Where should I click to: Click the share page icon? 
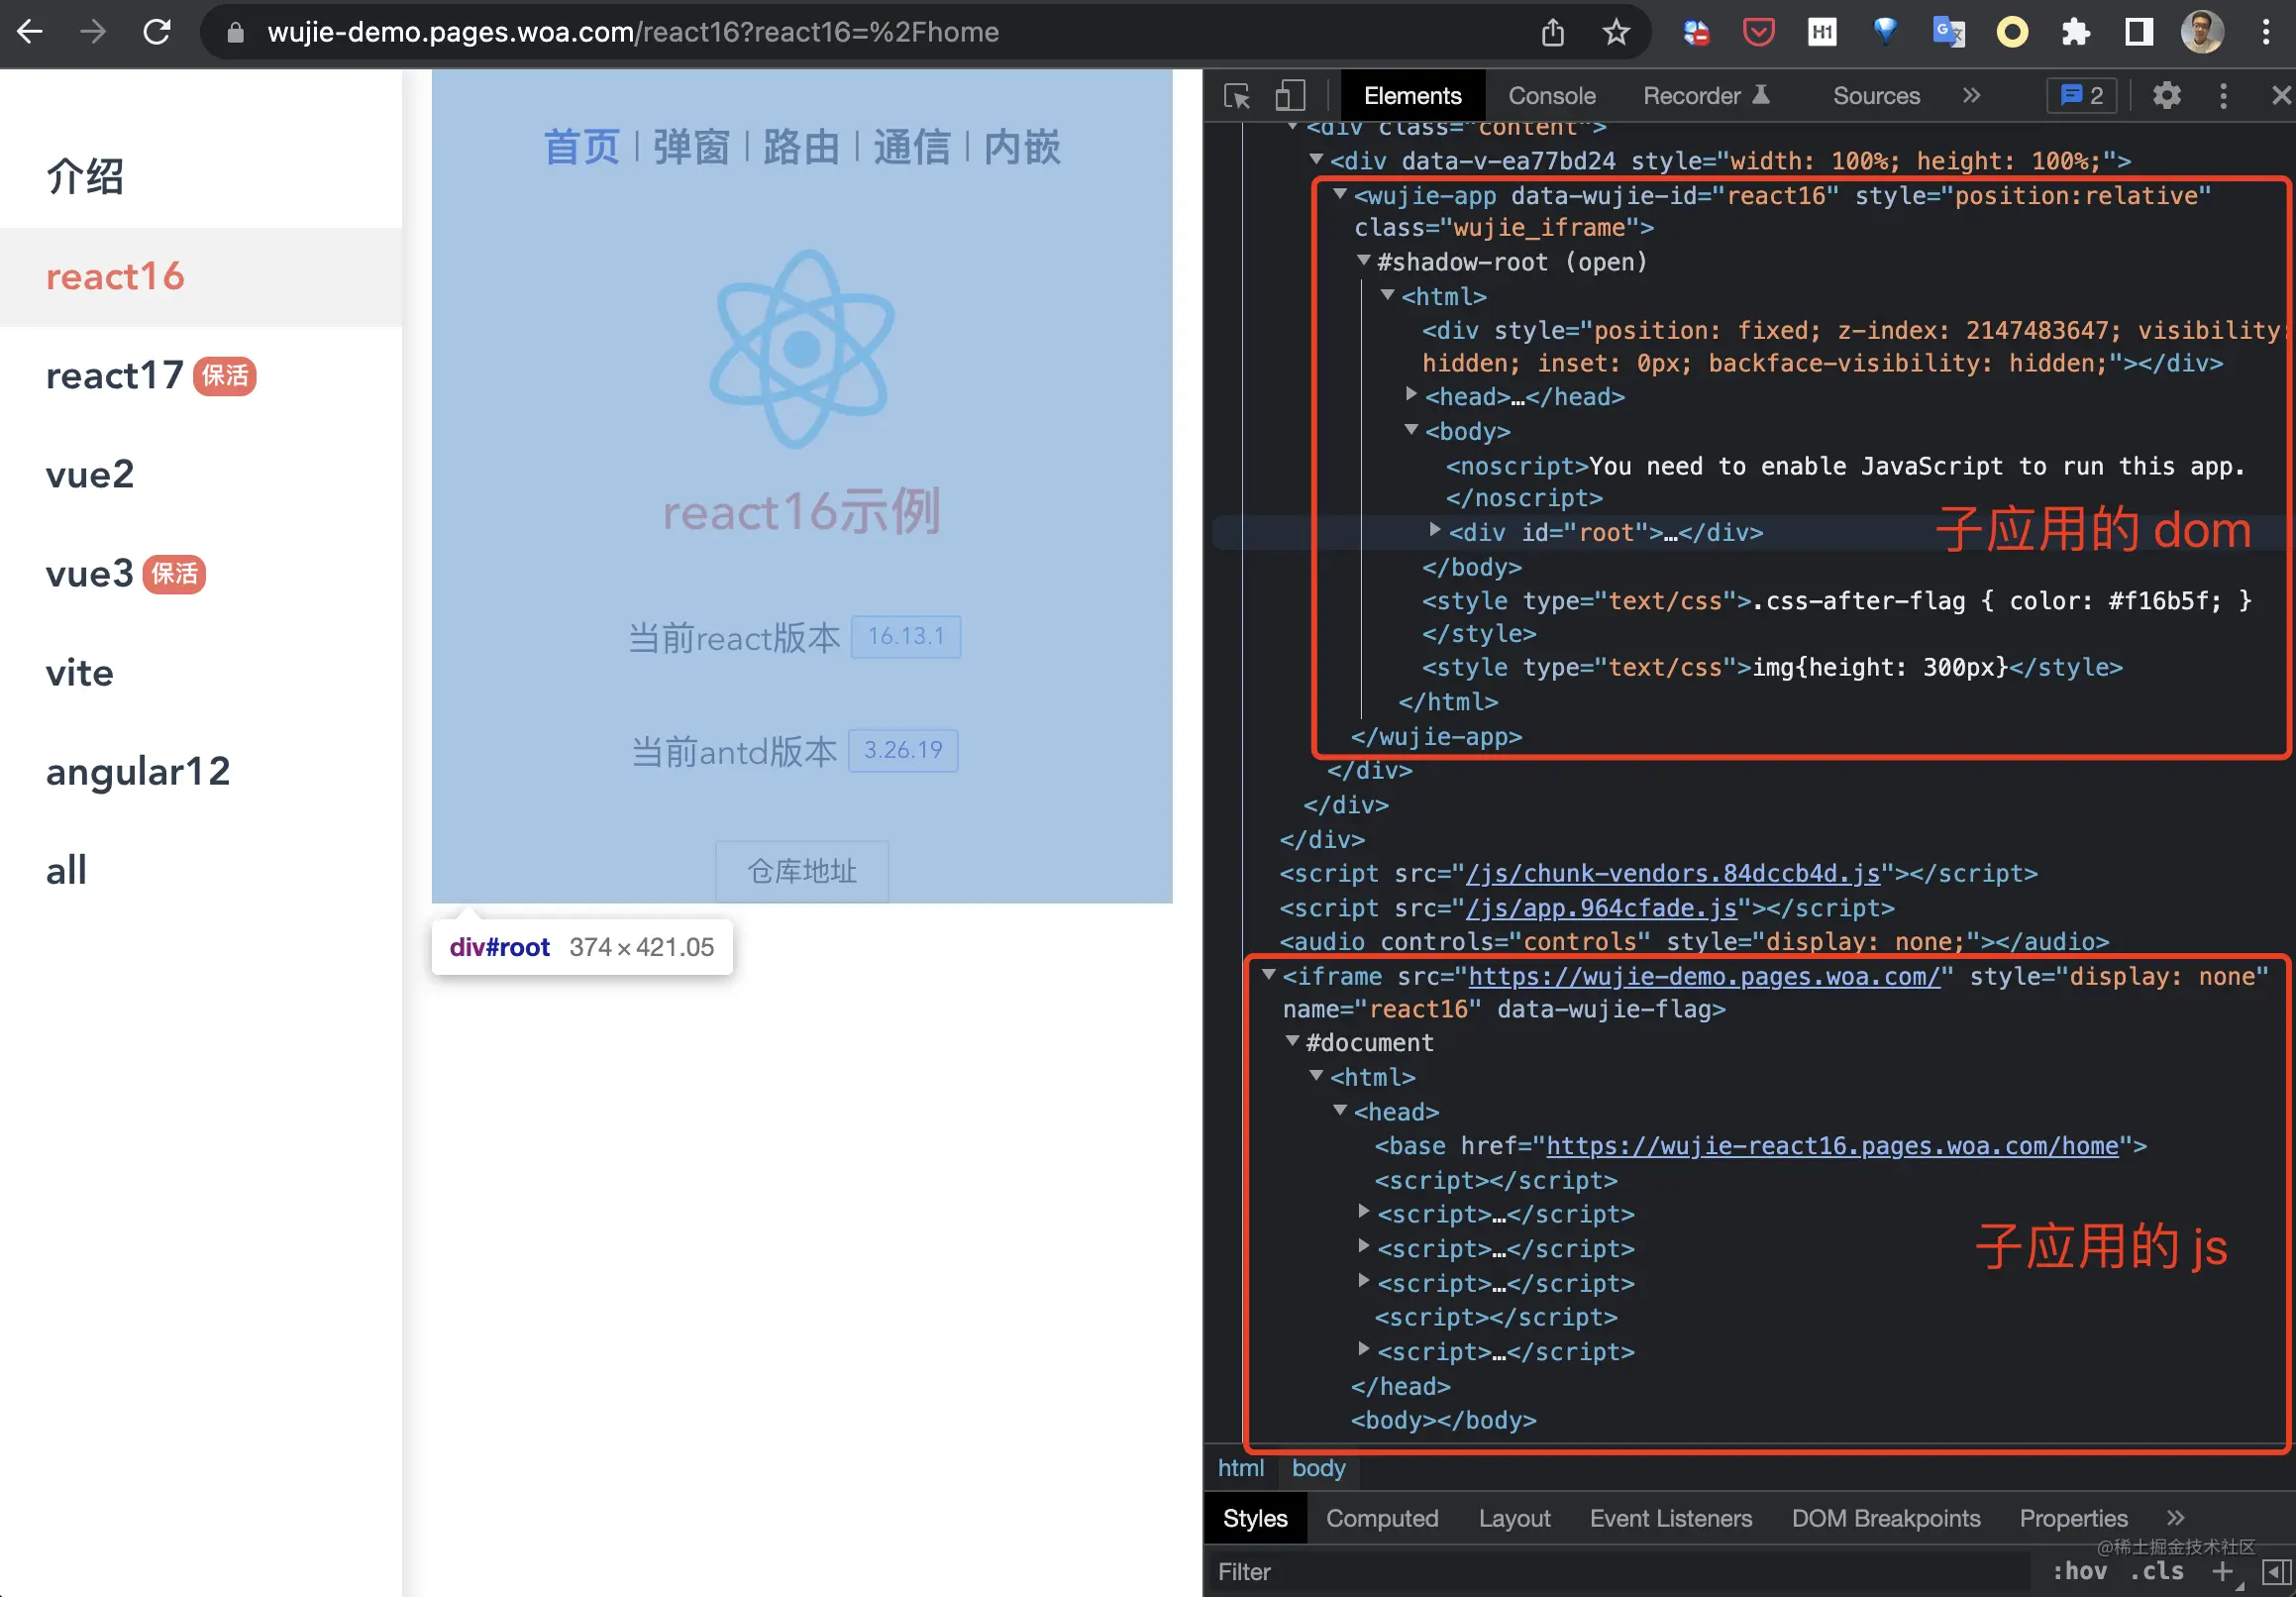(1552, 32)
